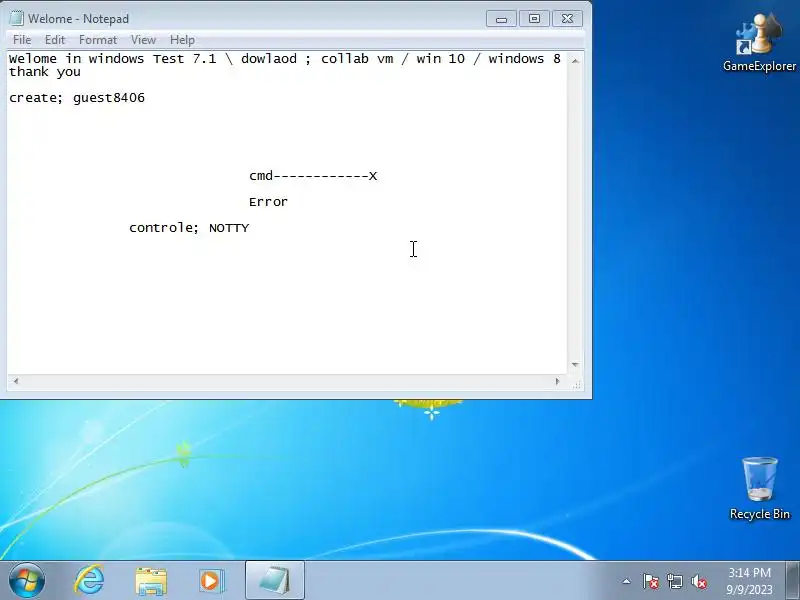Minimize the Notepad window

pyautogui.click(x=501, y=19)
